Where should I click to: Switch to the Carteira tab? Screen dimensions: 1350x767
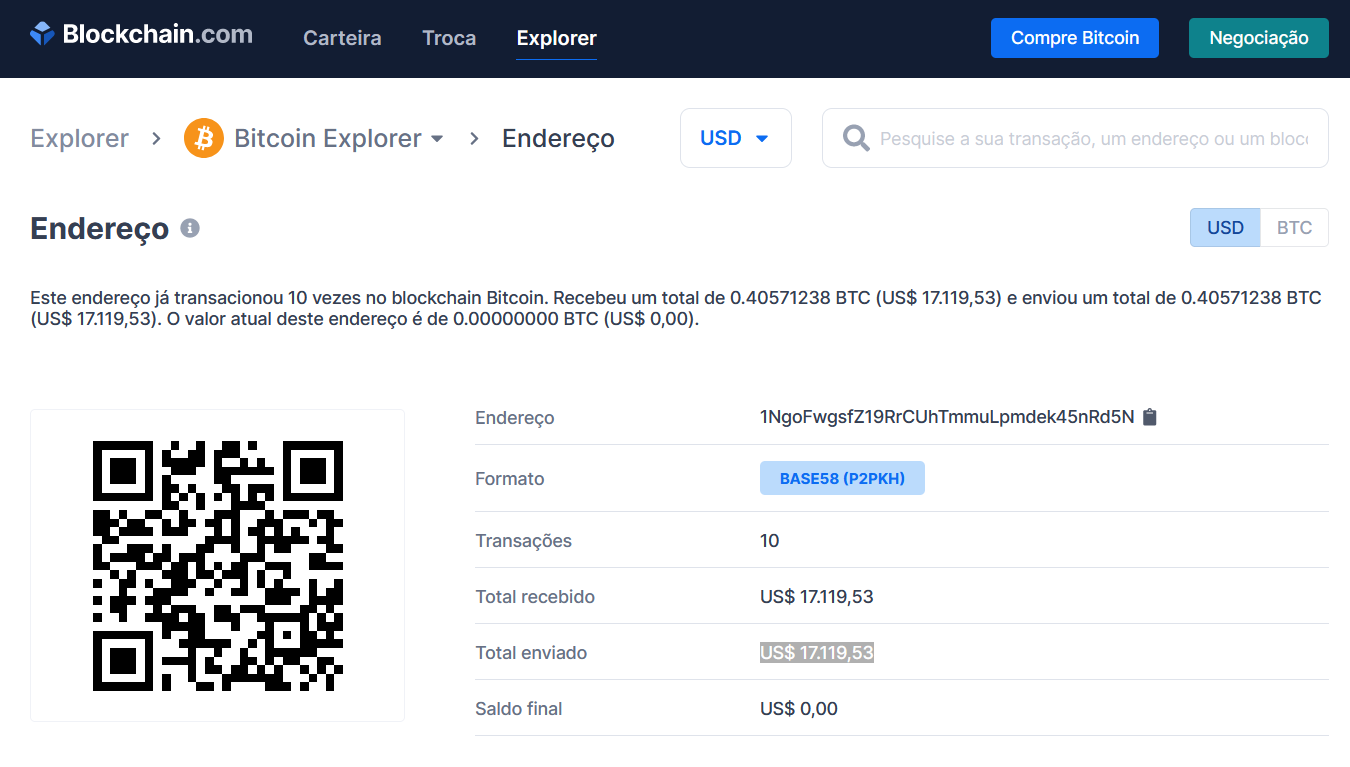342,38
